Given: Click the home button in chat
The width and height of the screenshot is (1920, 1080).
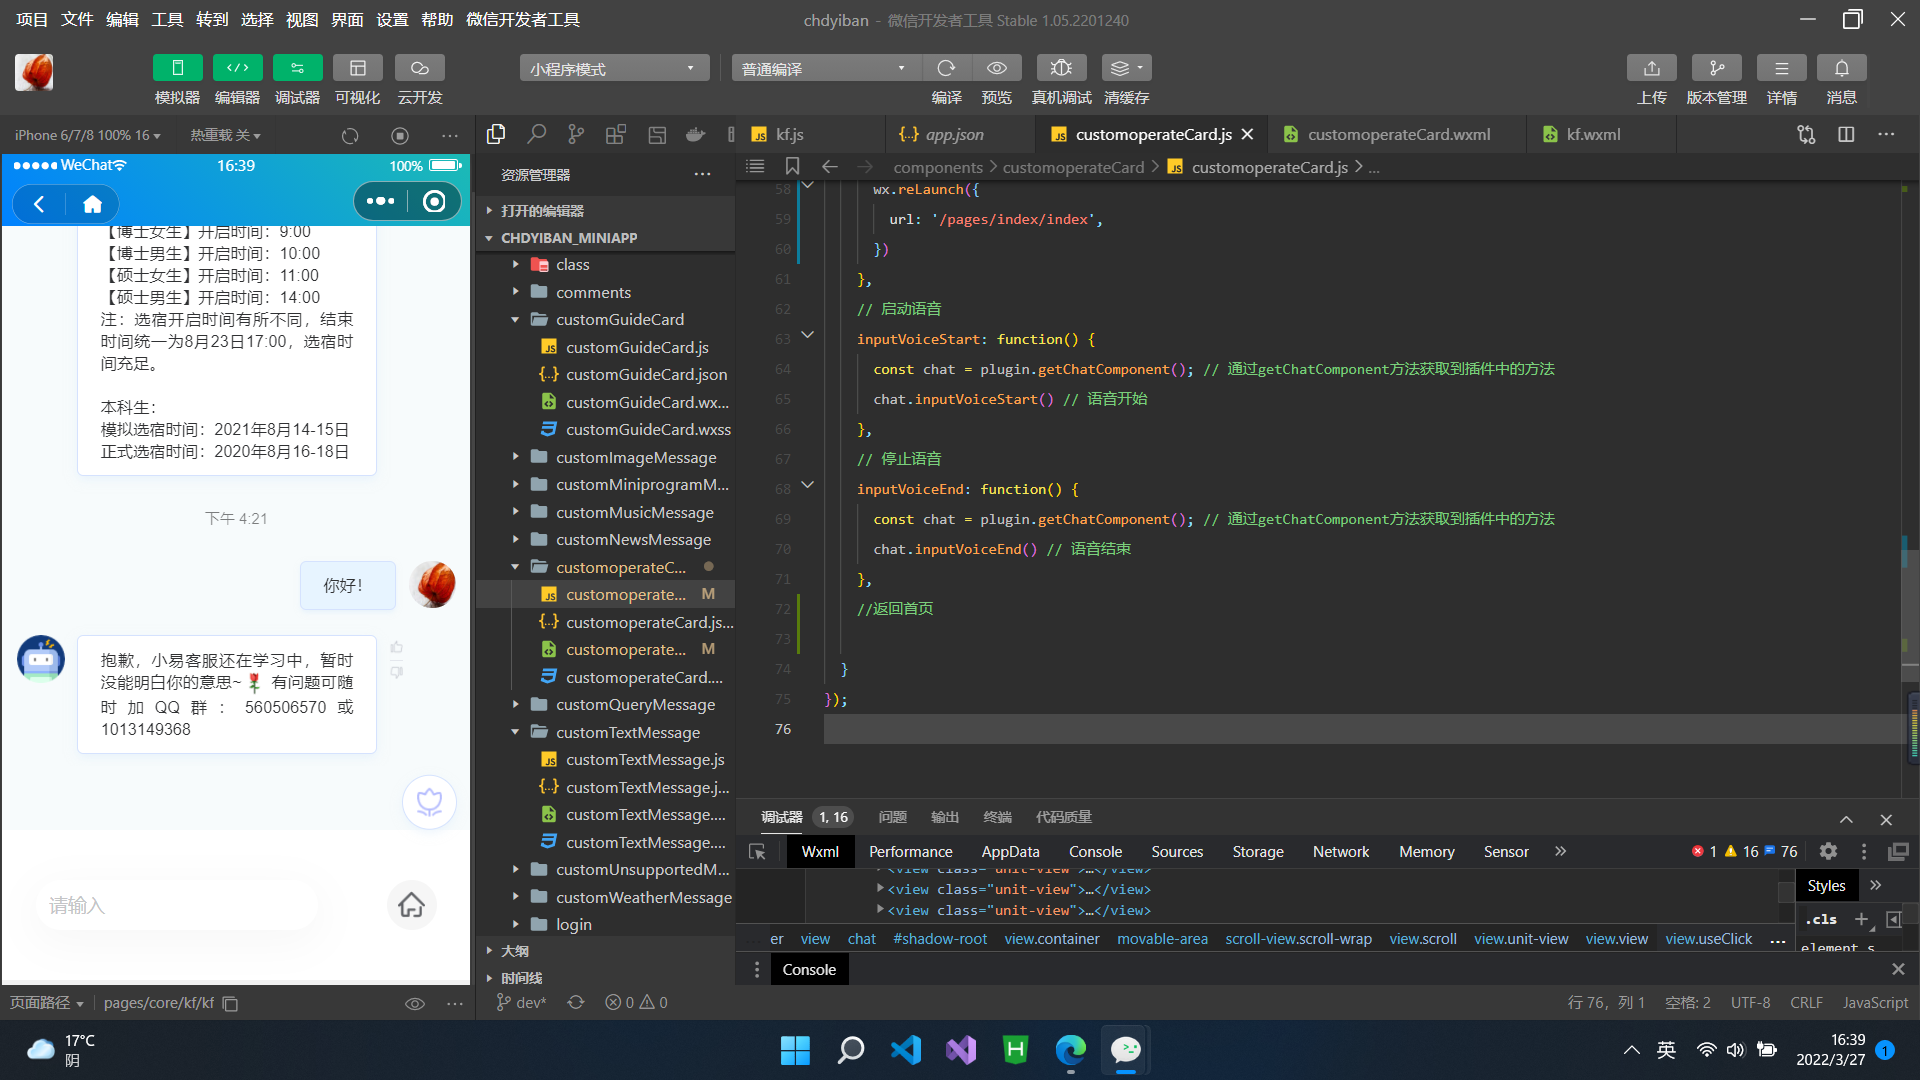Looking at the screenshot, I should (411, 905).
